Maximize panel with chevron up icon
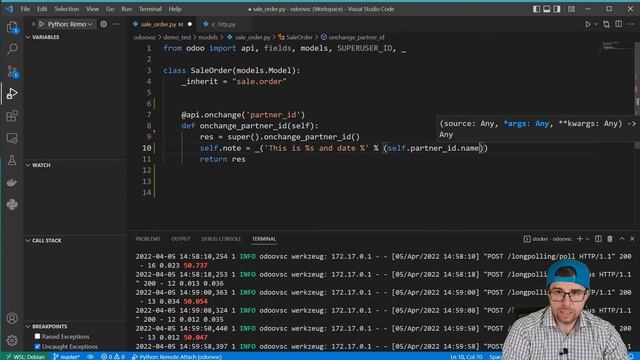The width and height of the screenshot is (640, 360). pyautogui.click(x=622, y=239)
